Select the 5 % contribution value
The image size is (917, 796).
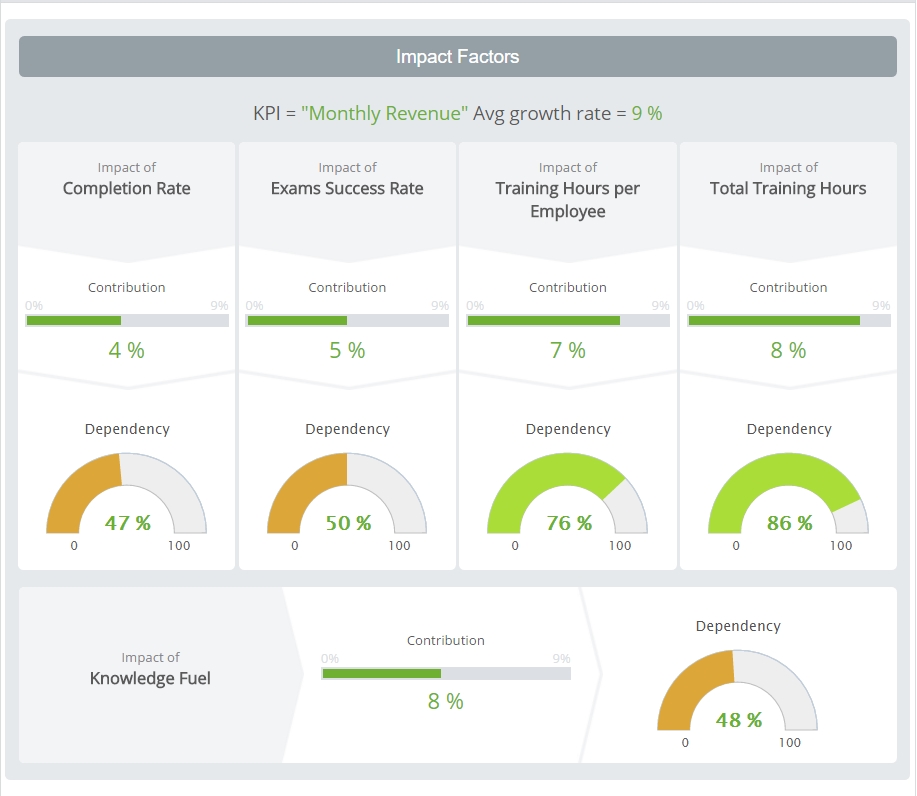tap(347, 350)
